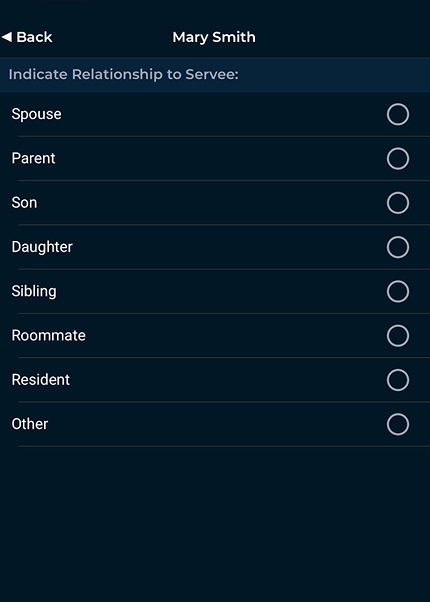Click the Back text link

(x=34, y=37)
